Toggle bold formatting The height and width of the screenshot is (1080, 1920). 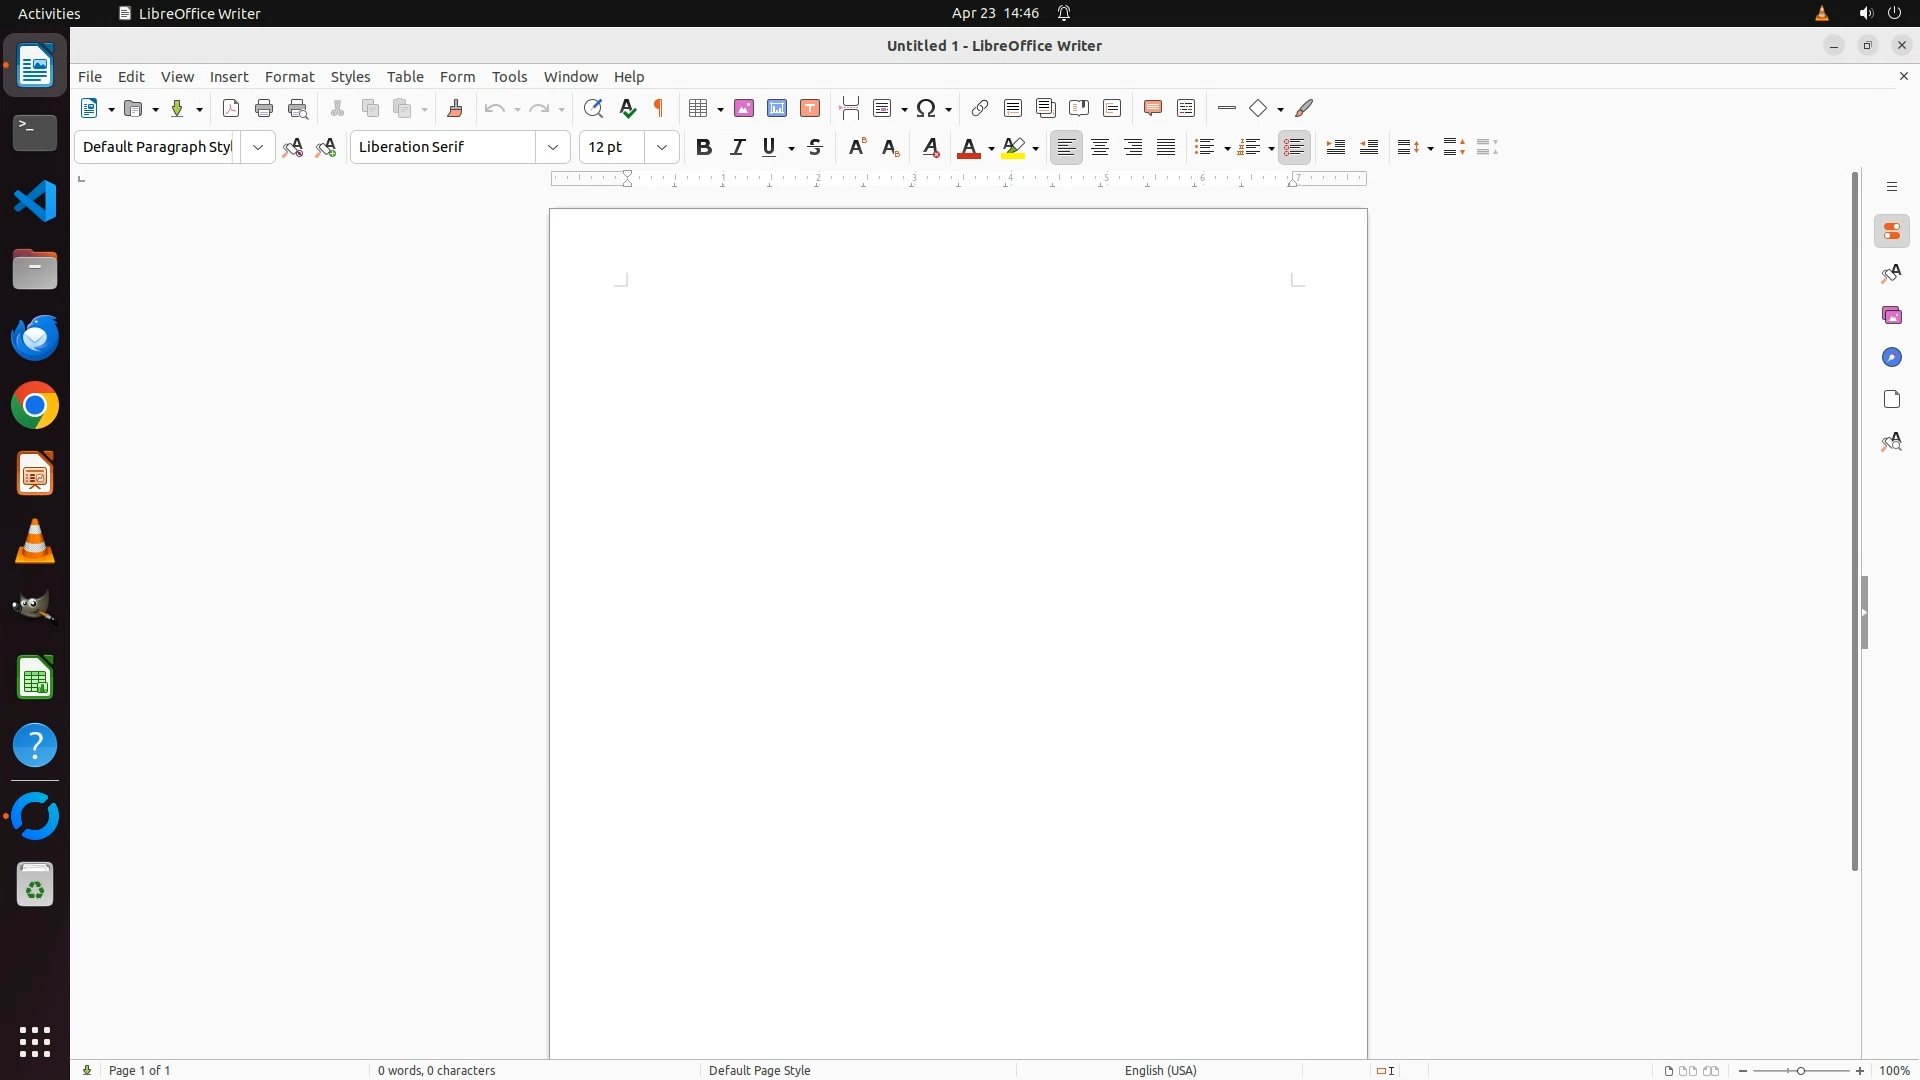click(704, 148)
